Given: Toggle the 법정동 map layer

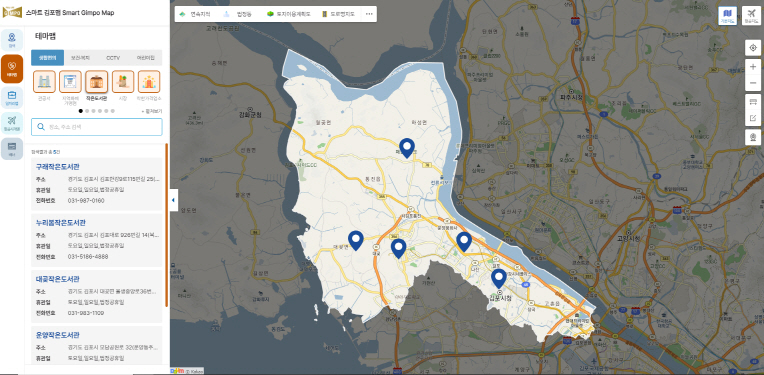Looking at the screenshot, I should coord(238,14).
